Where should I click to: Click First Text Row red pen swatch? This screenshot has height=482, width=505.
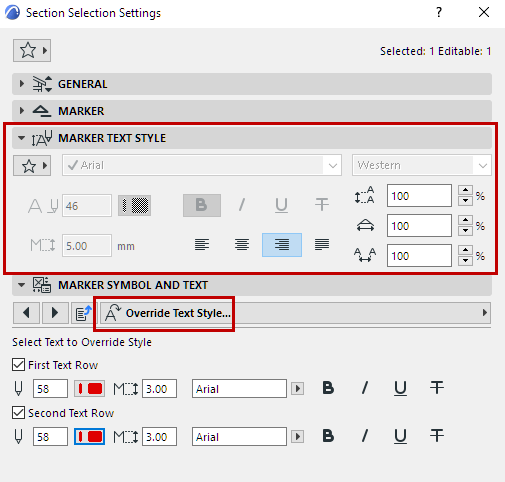(x=89, y=389)
